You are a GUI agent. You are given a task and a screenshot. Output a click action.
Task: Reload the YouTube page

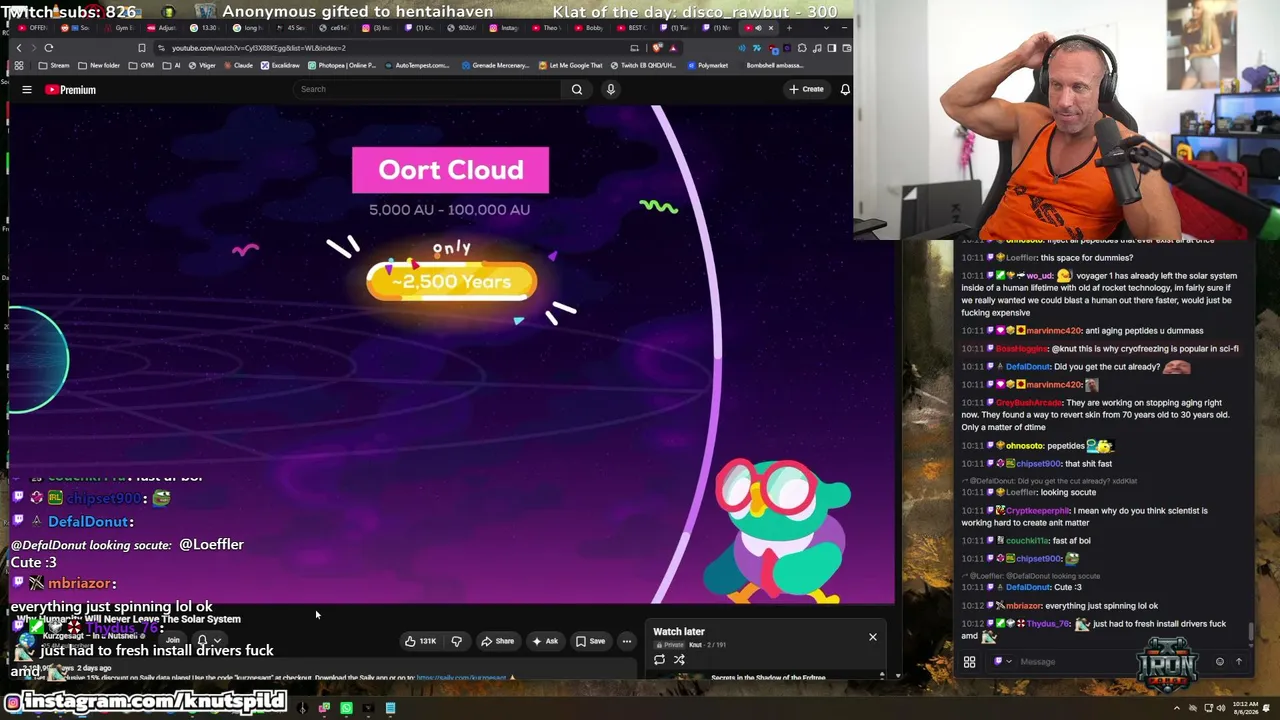[48, 48]
